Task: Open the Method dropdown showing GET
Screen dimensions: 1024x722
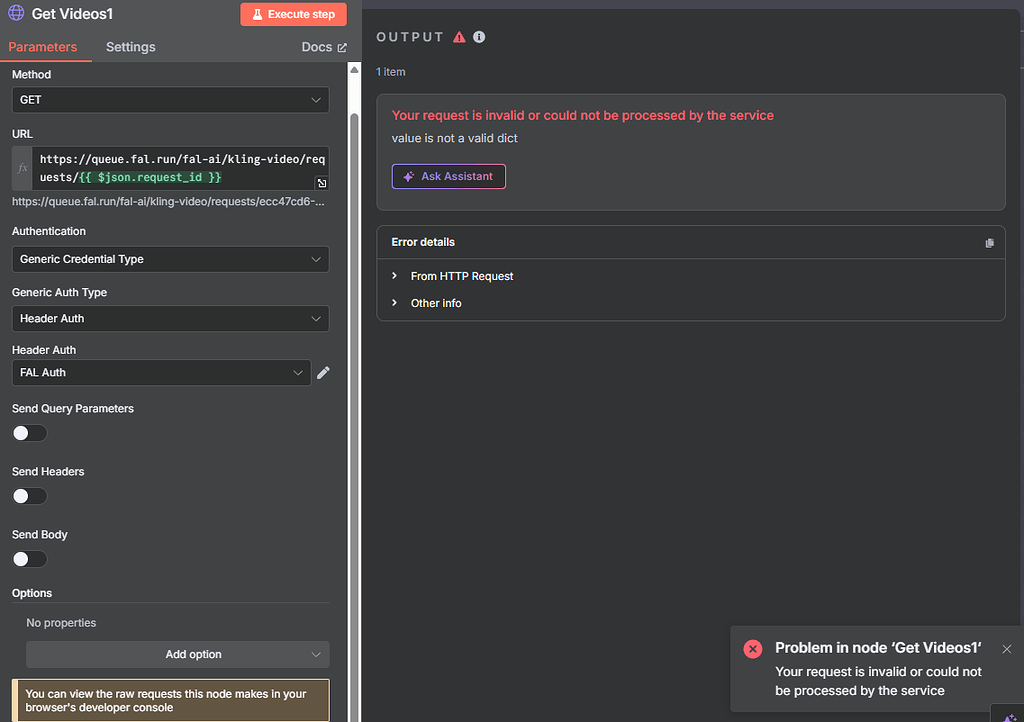Action: tap(170, 99)
